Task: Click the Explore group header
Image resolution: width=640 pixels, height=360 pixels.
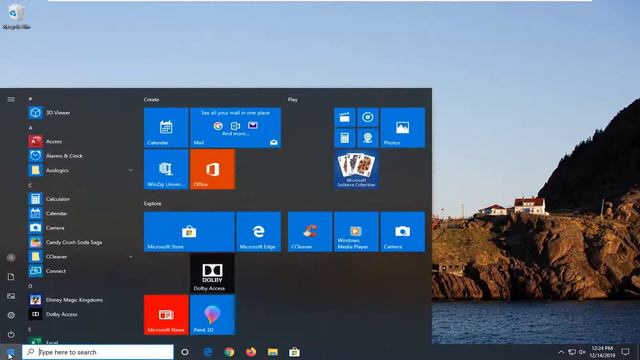Action: pyautogui.click(x=153, y=203)
